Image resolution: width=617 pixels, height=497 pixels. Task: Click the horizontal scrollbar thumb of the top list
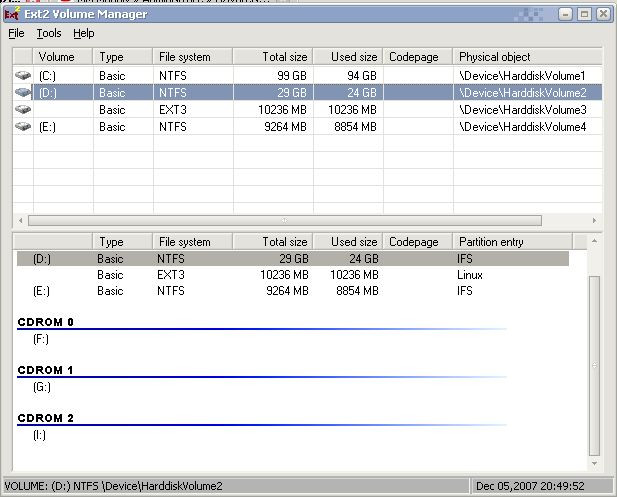[285, 220]
